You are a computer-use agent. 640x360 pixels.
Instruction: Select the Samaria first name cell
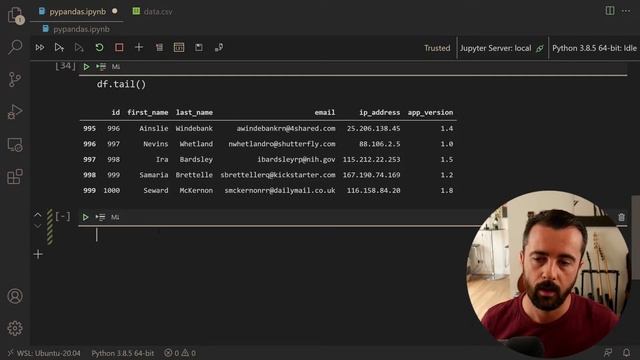pyautogui.click(x=153, y=175)
